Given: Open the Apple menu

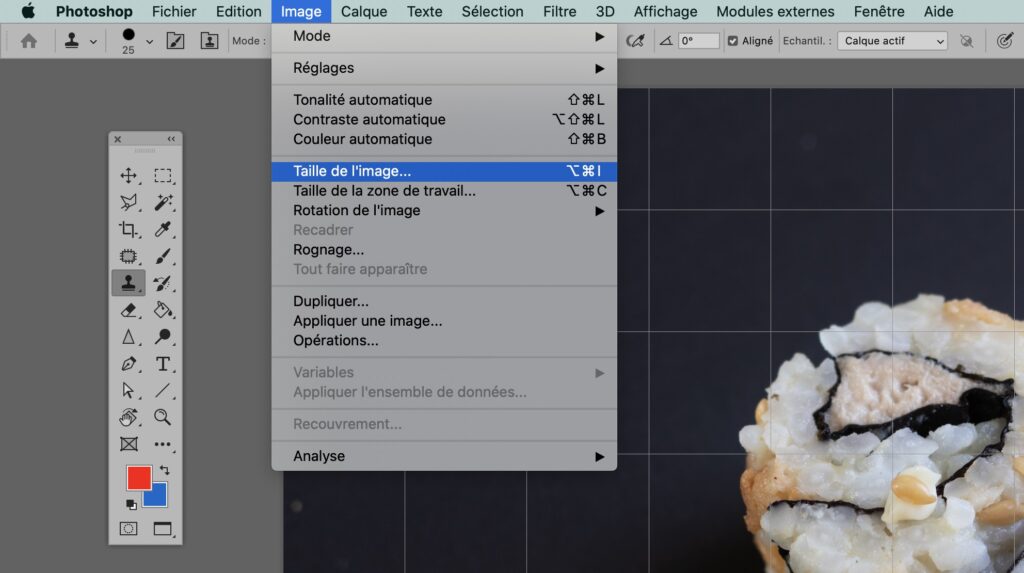Looking at the screenshot, I should coord(28,12).
